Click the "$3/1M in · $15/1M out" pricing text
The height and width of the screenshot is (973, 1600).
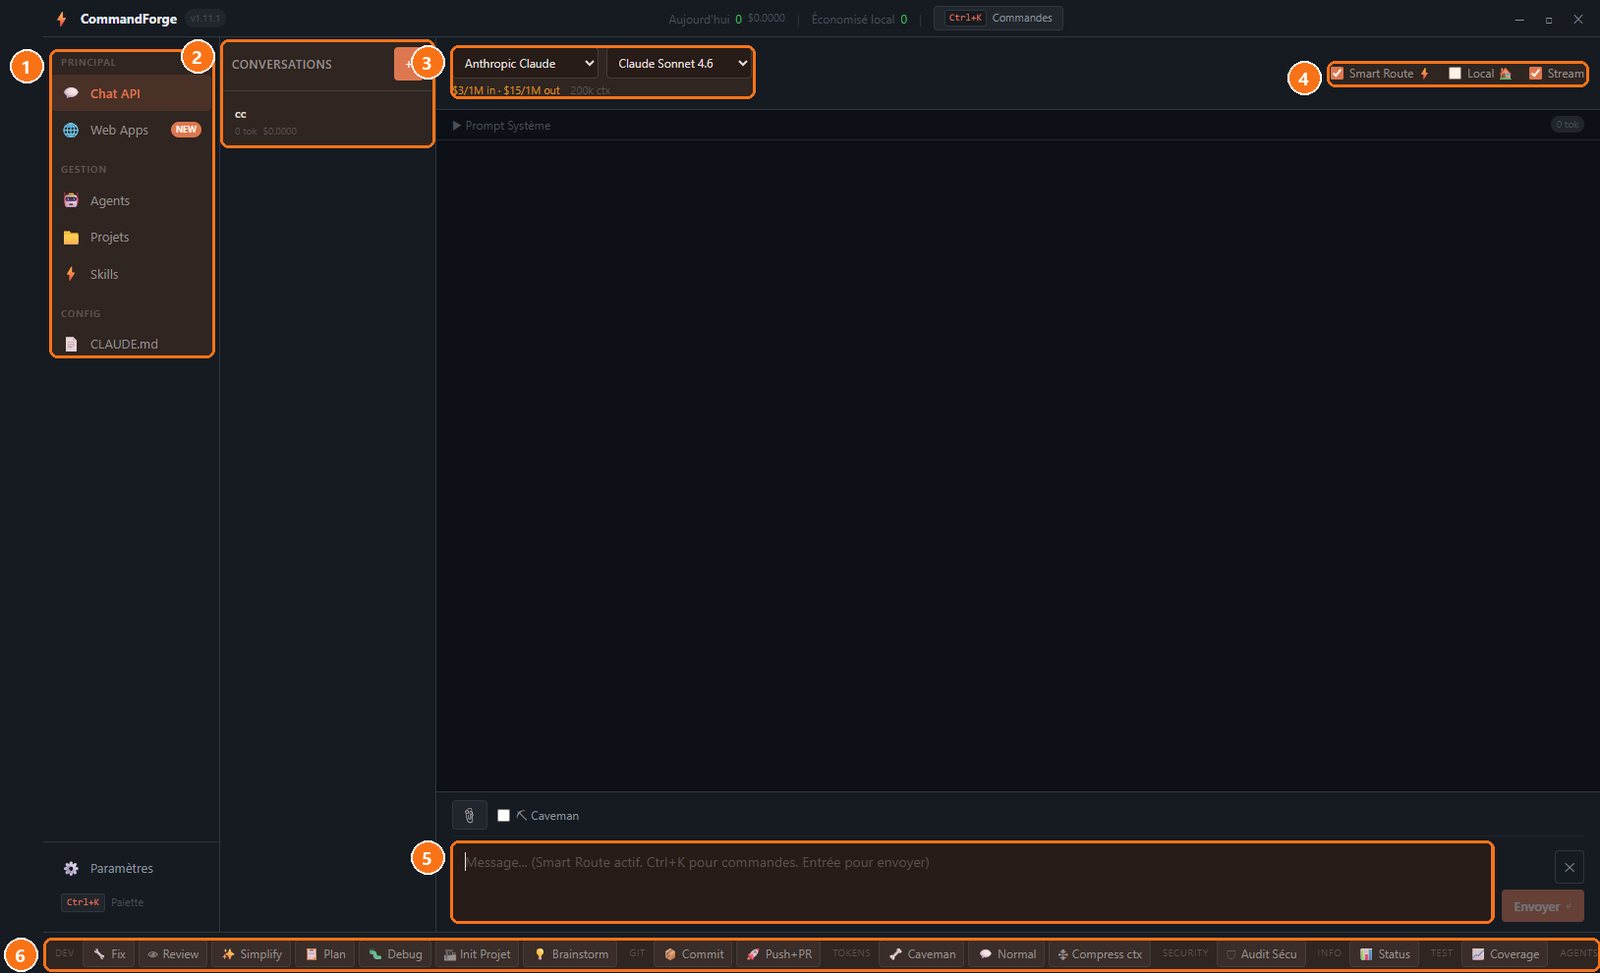506,90
